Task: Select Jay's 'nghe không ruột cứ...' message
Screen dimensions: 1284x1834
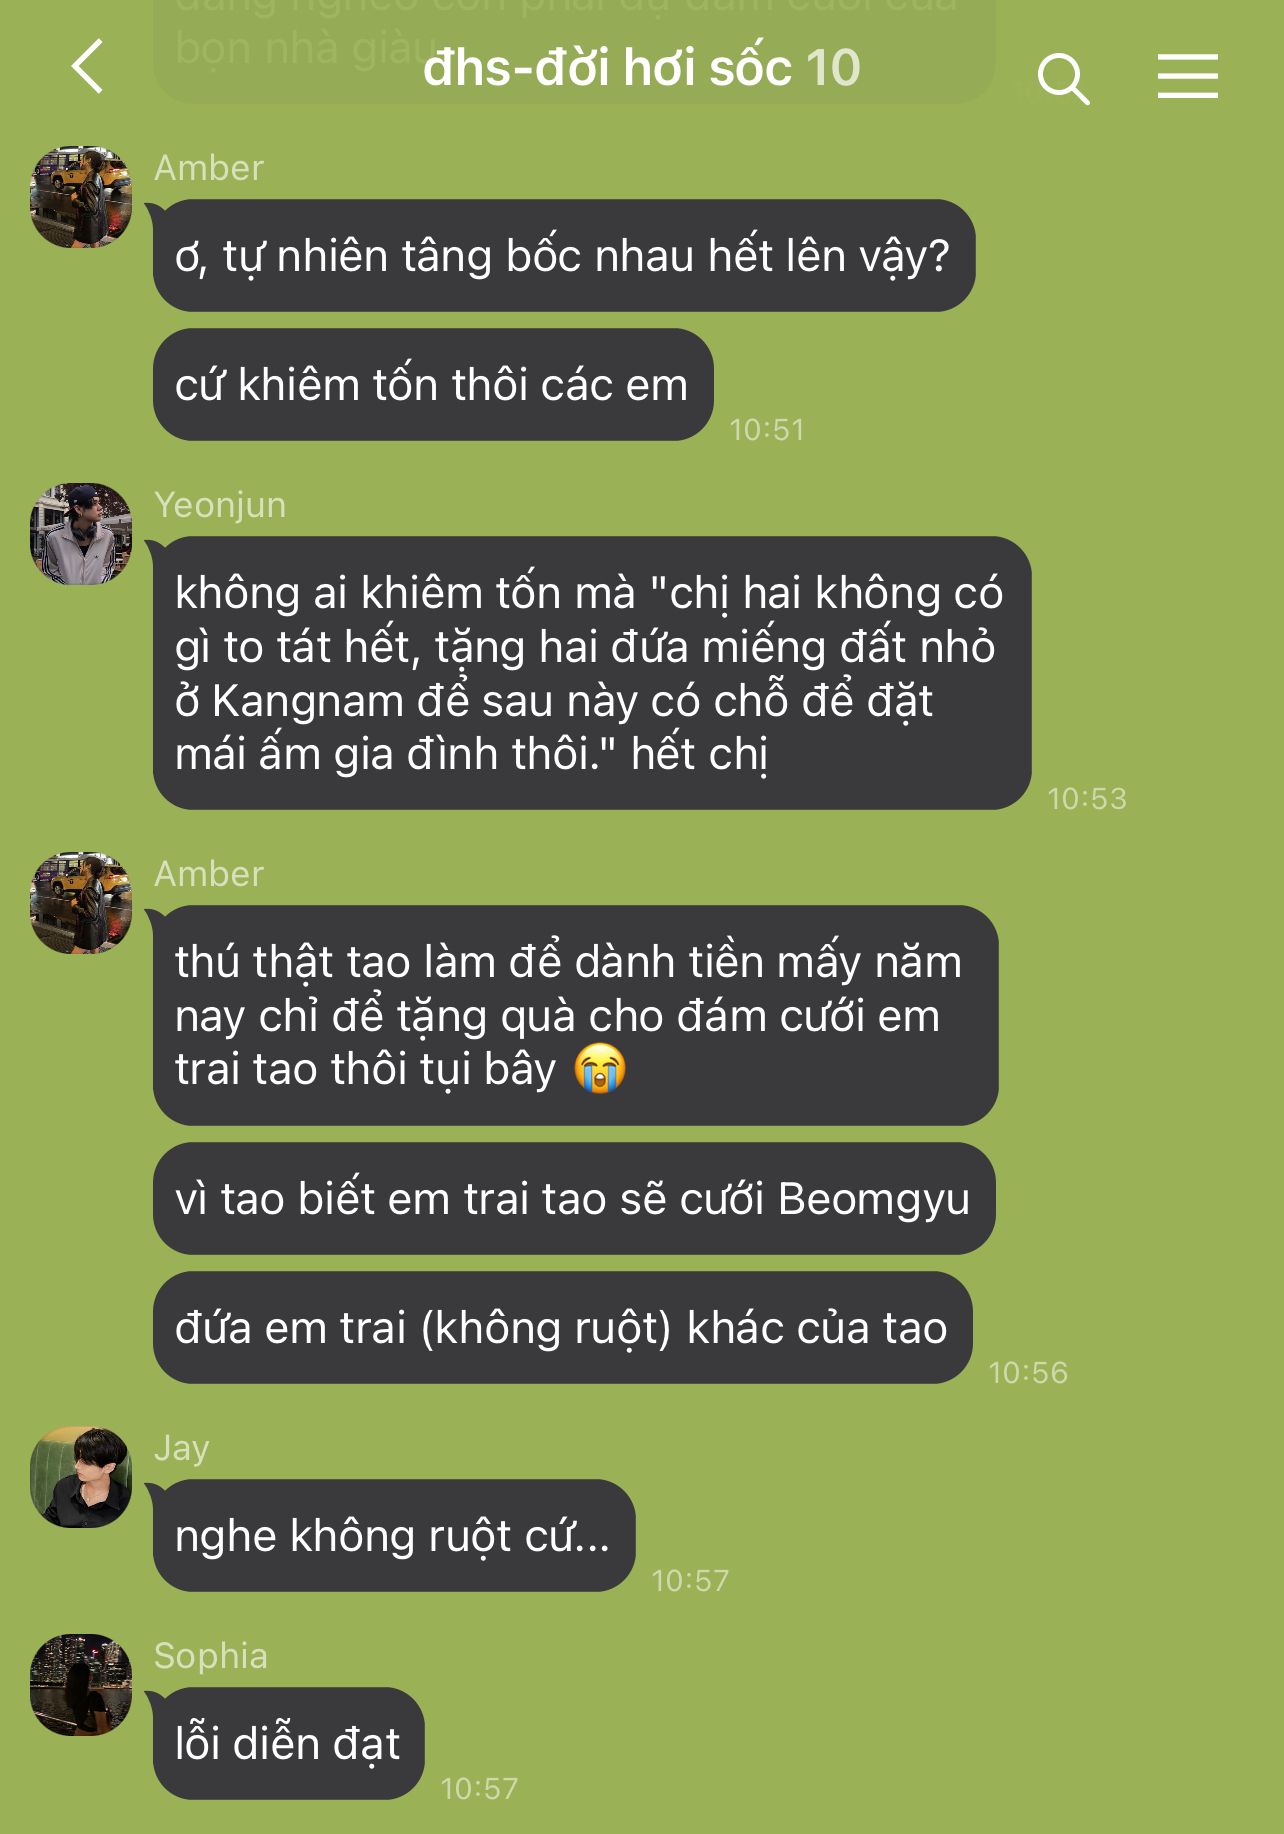Action: [x=394, y=1536]
